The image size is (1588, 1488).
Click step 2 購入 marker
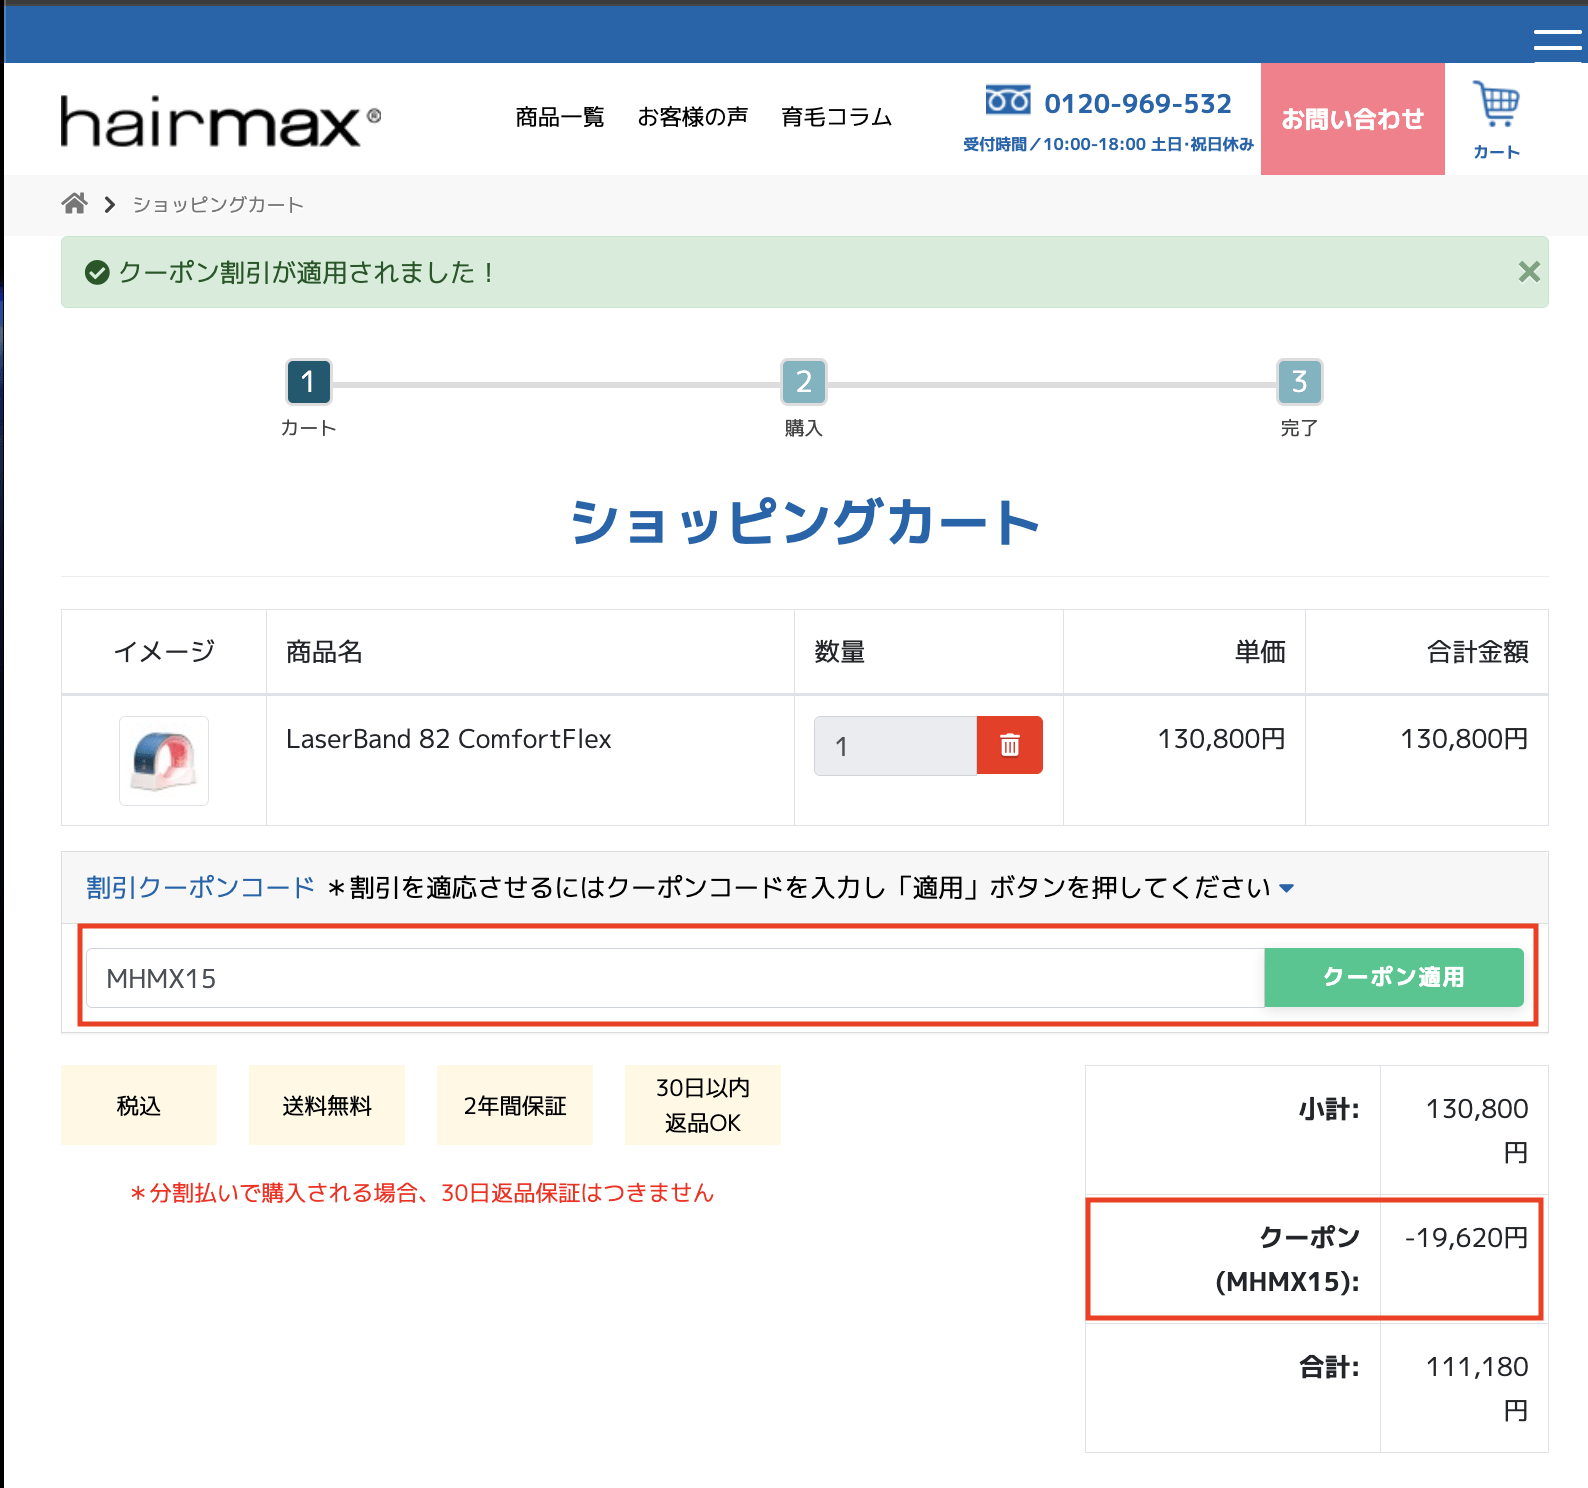[804, 382]
